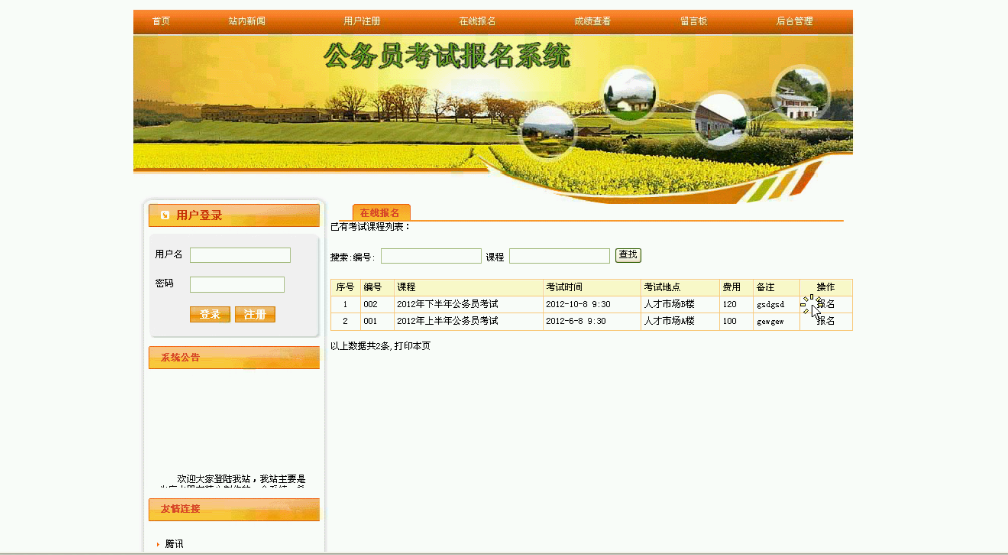Click the 打印本页 link
The image size is (1008, 555).
point(412,346)
